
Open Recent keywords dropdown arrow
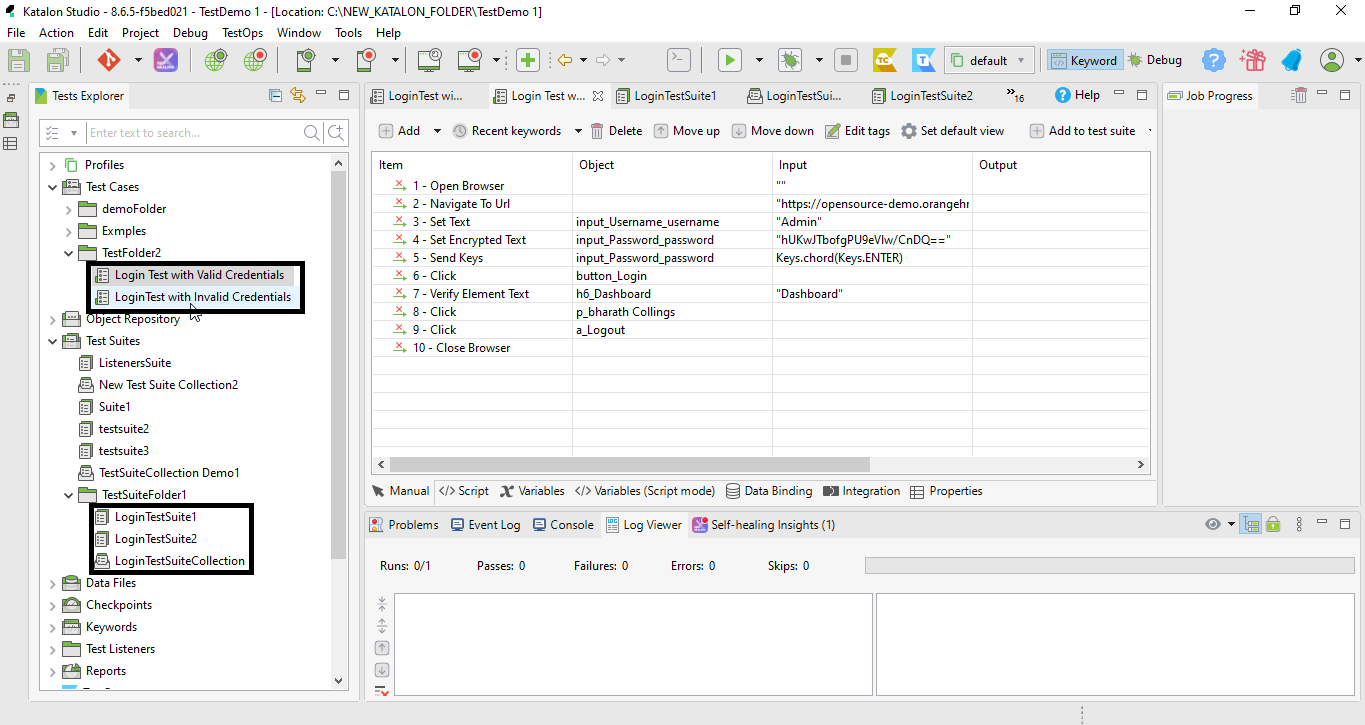(578, 131)
